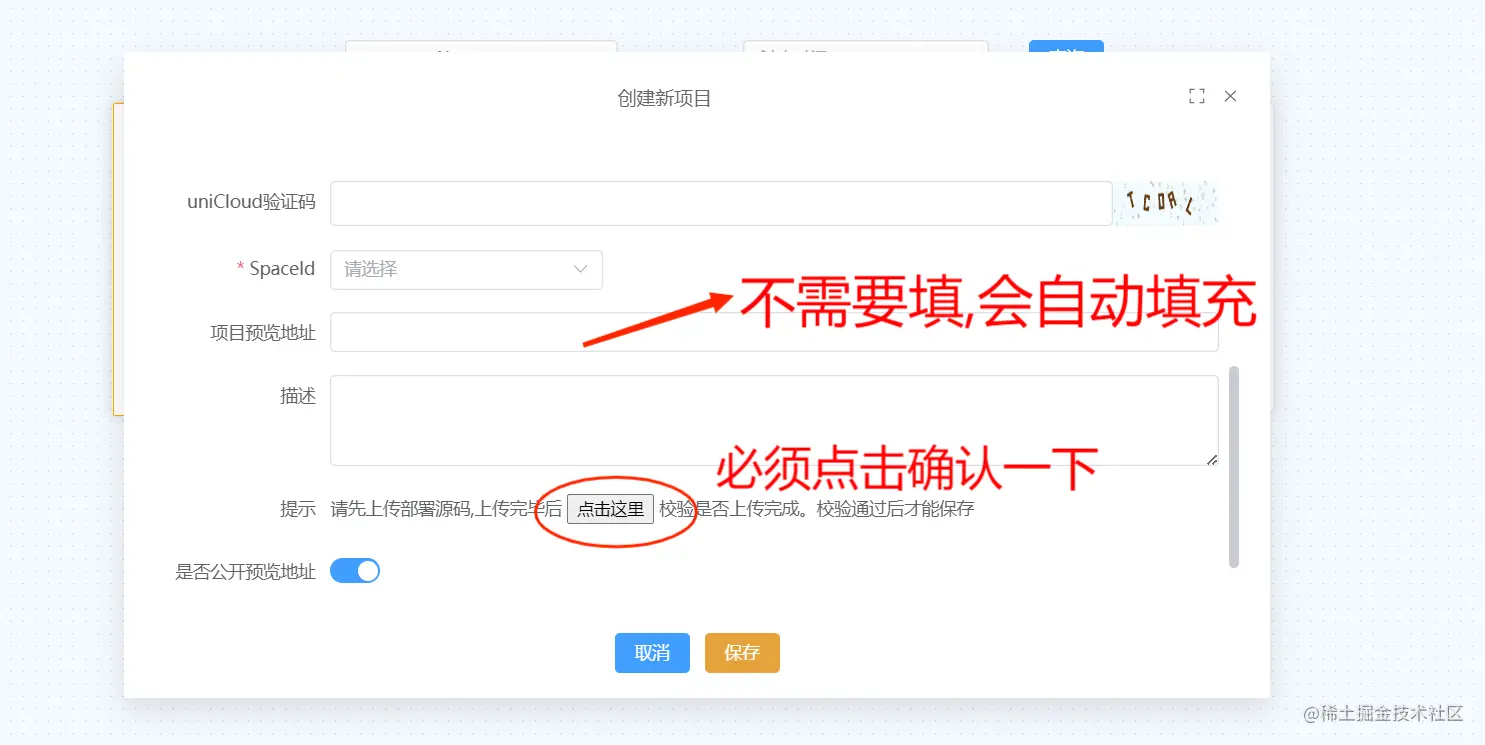Turn off public preview address switch

coord(355,570)
